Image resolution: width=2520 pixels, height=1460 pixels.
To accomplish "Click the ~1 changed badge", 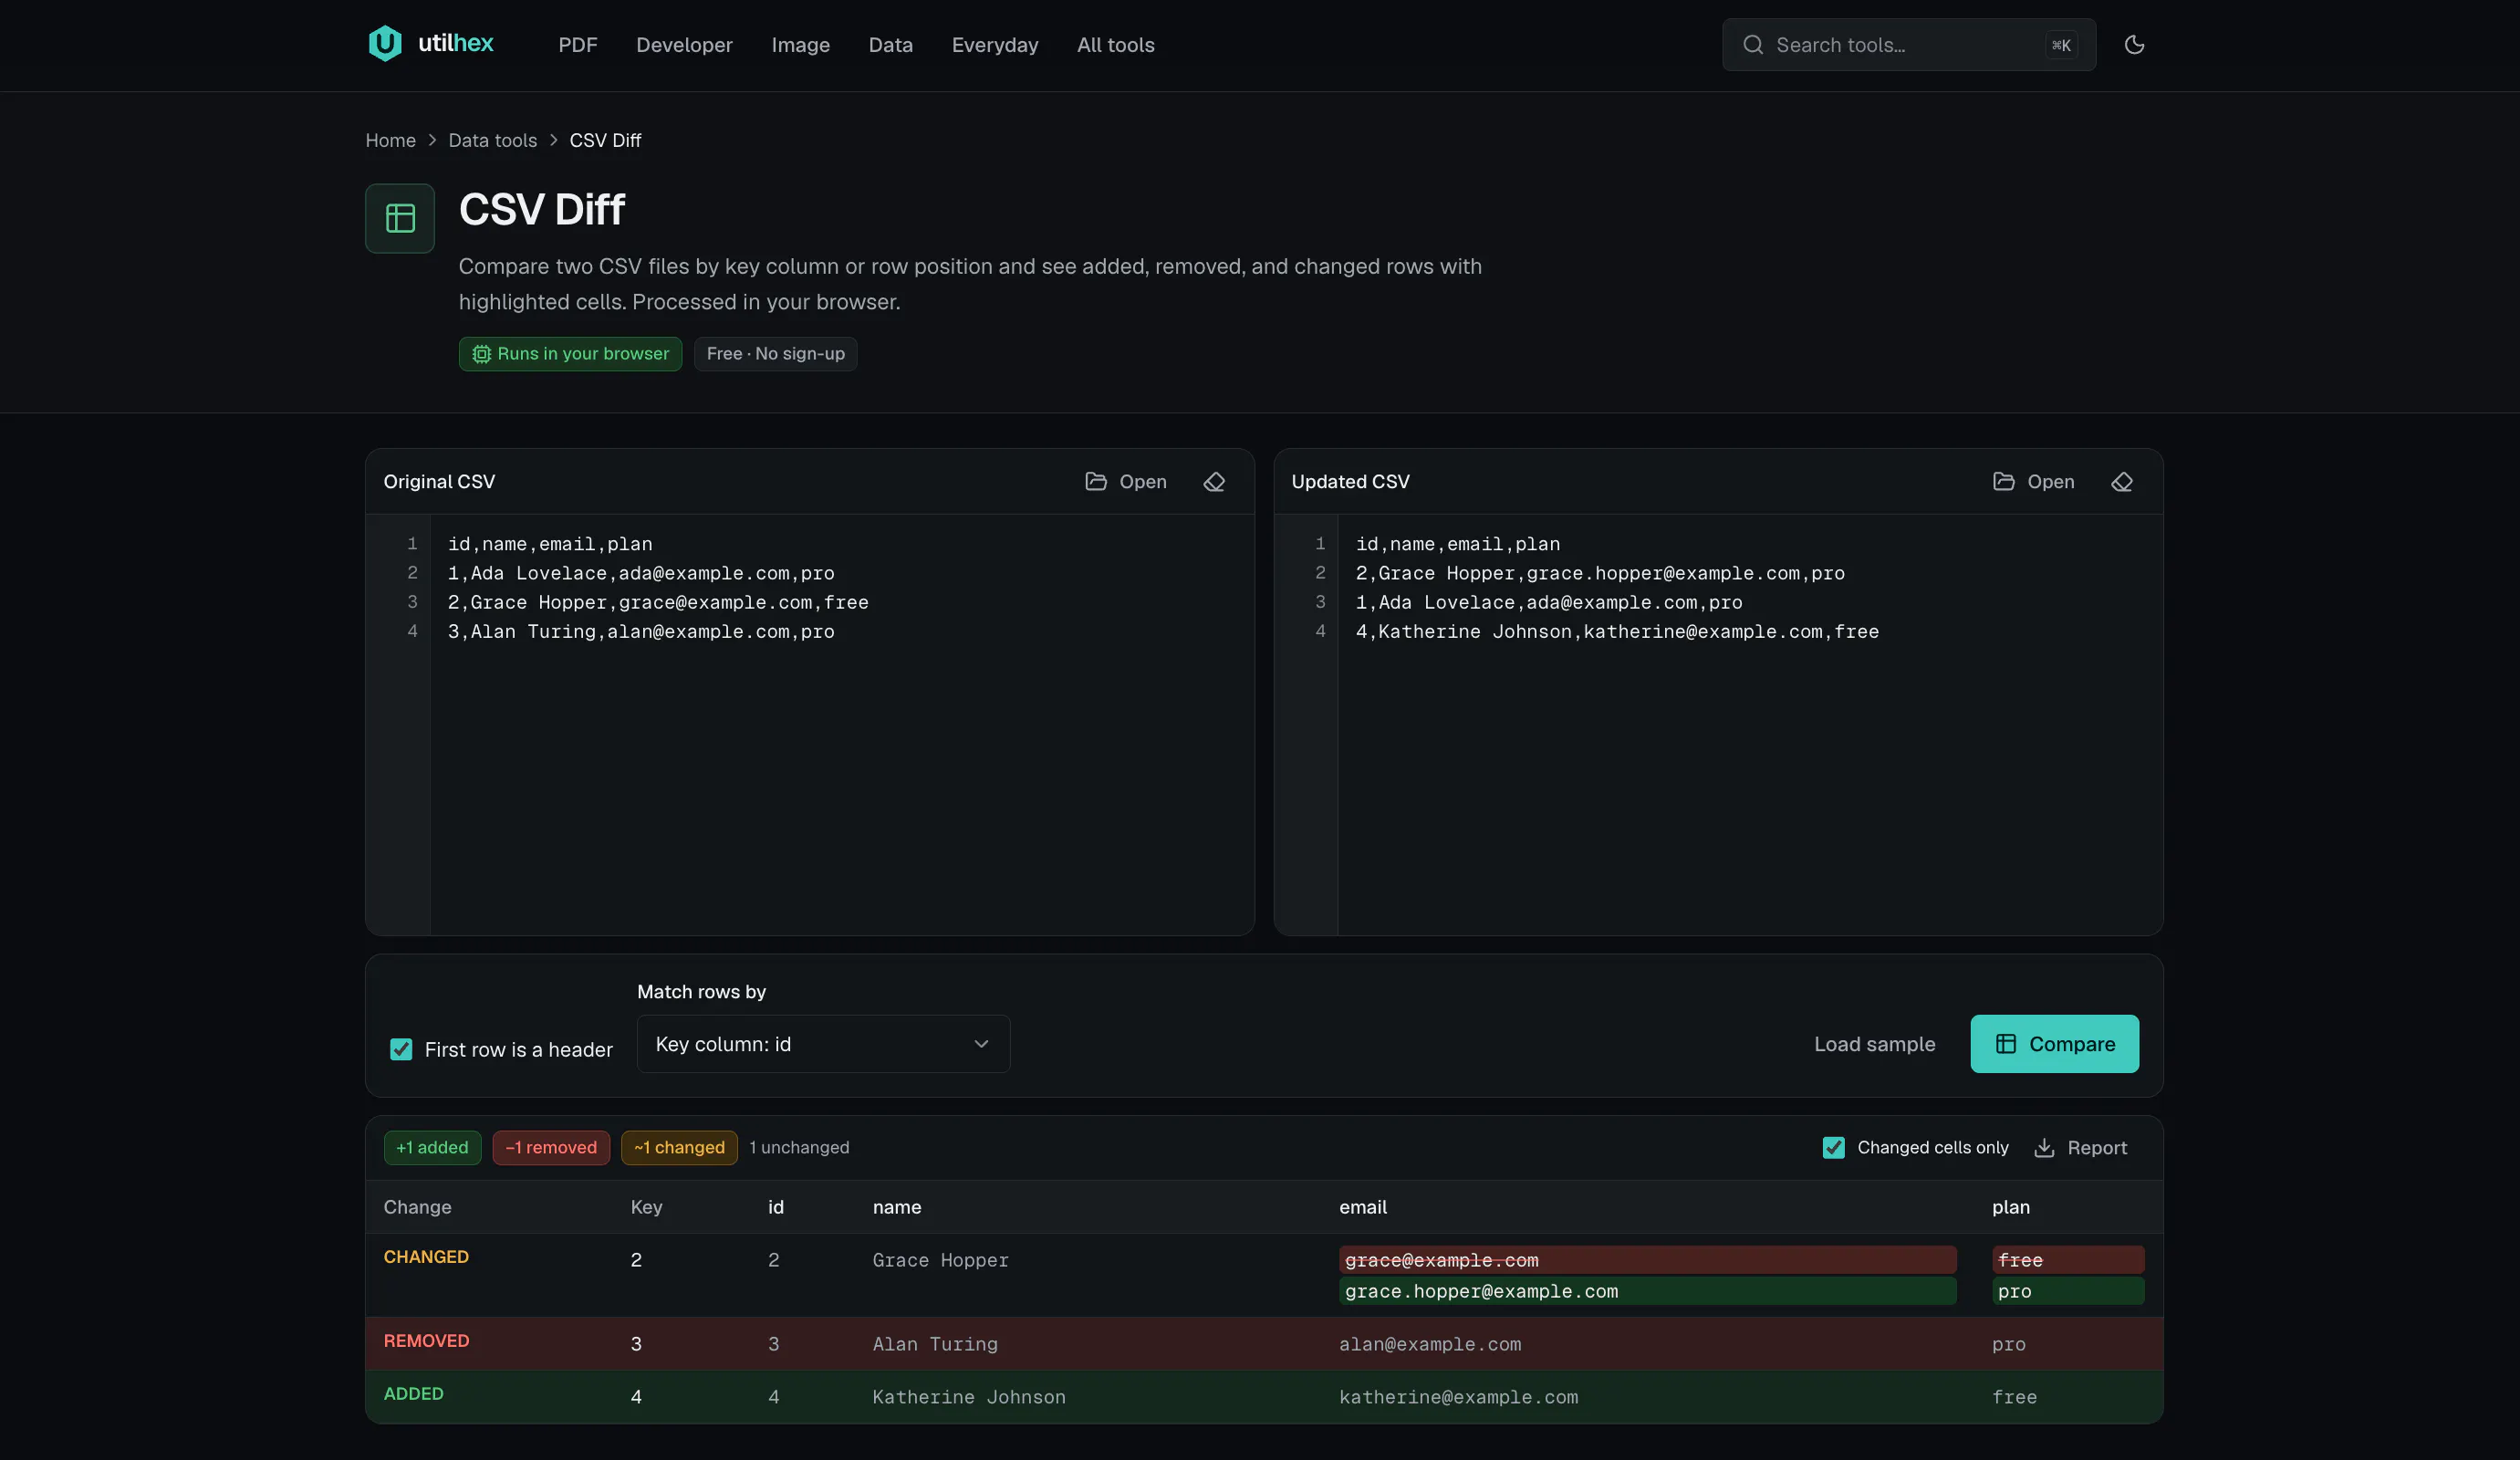I will (679, 1148).
